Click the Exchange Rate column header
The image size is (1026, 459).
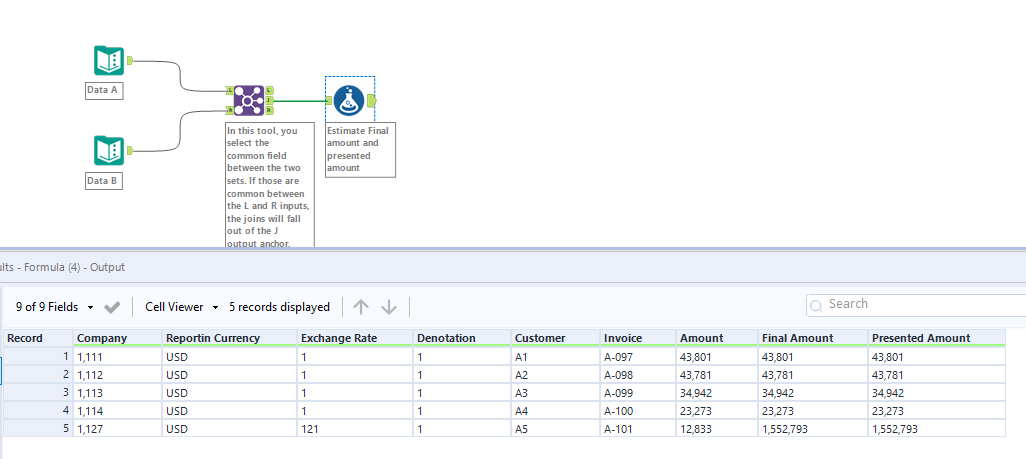[x=338, y=338]
